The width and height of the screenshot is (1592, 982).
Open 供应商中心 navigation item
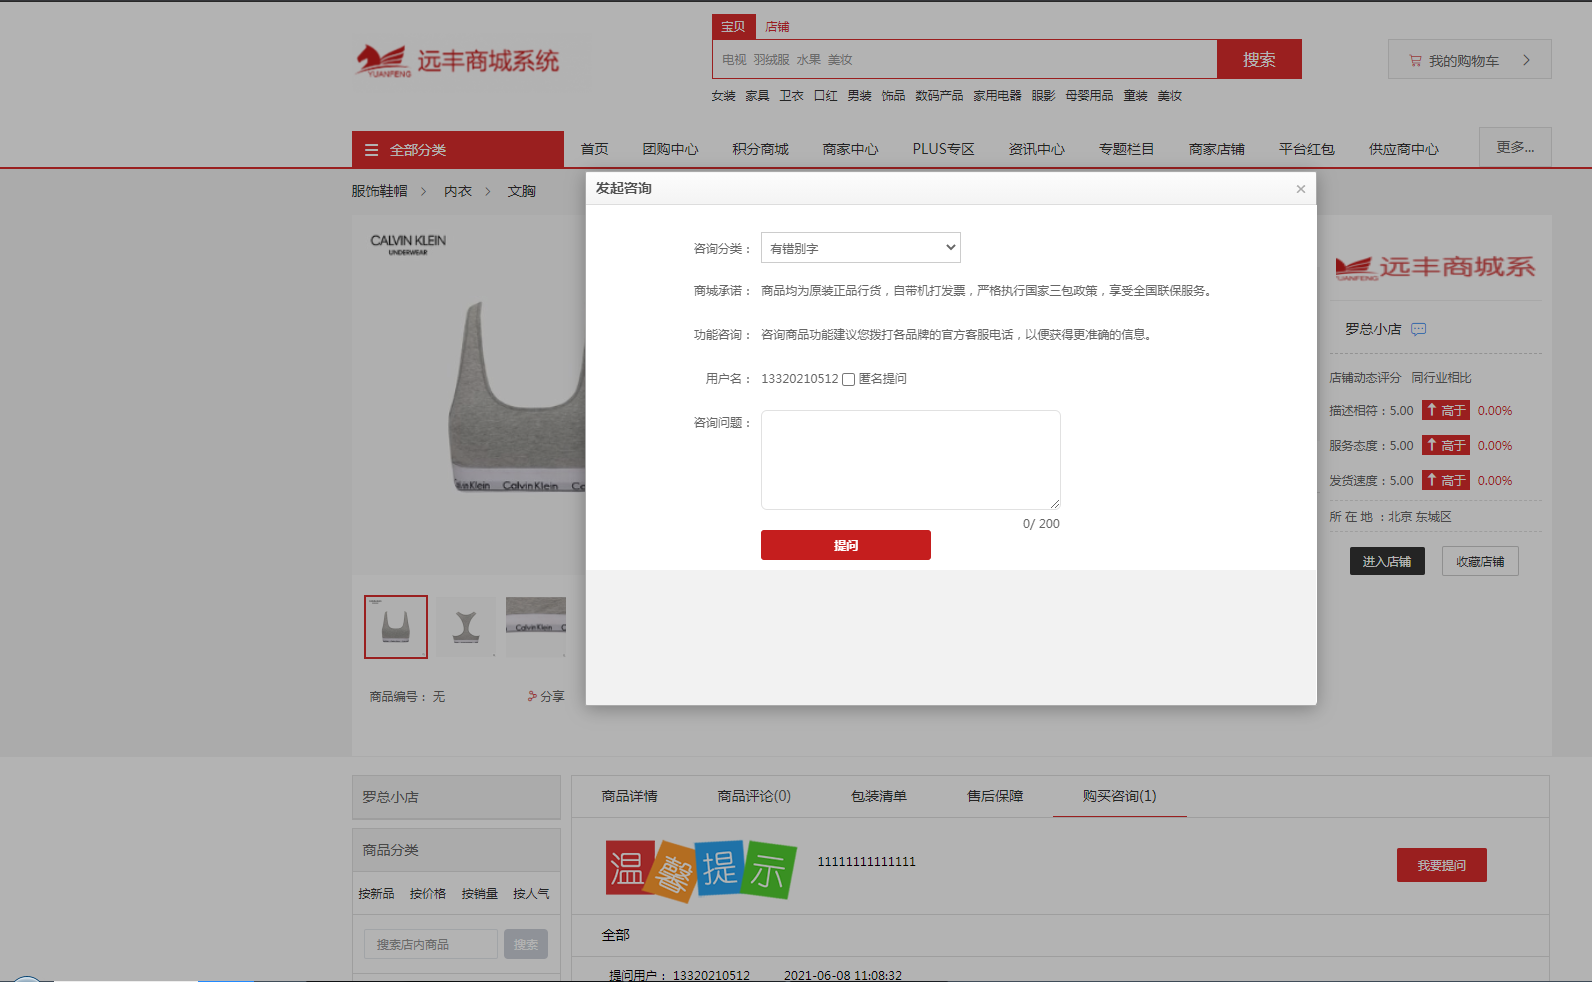[1403, 149]
